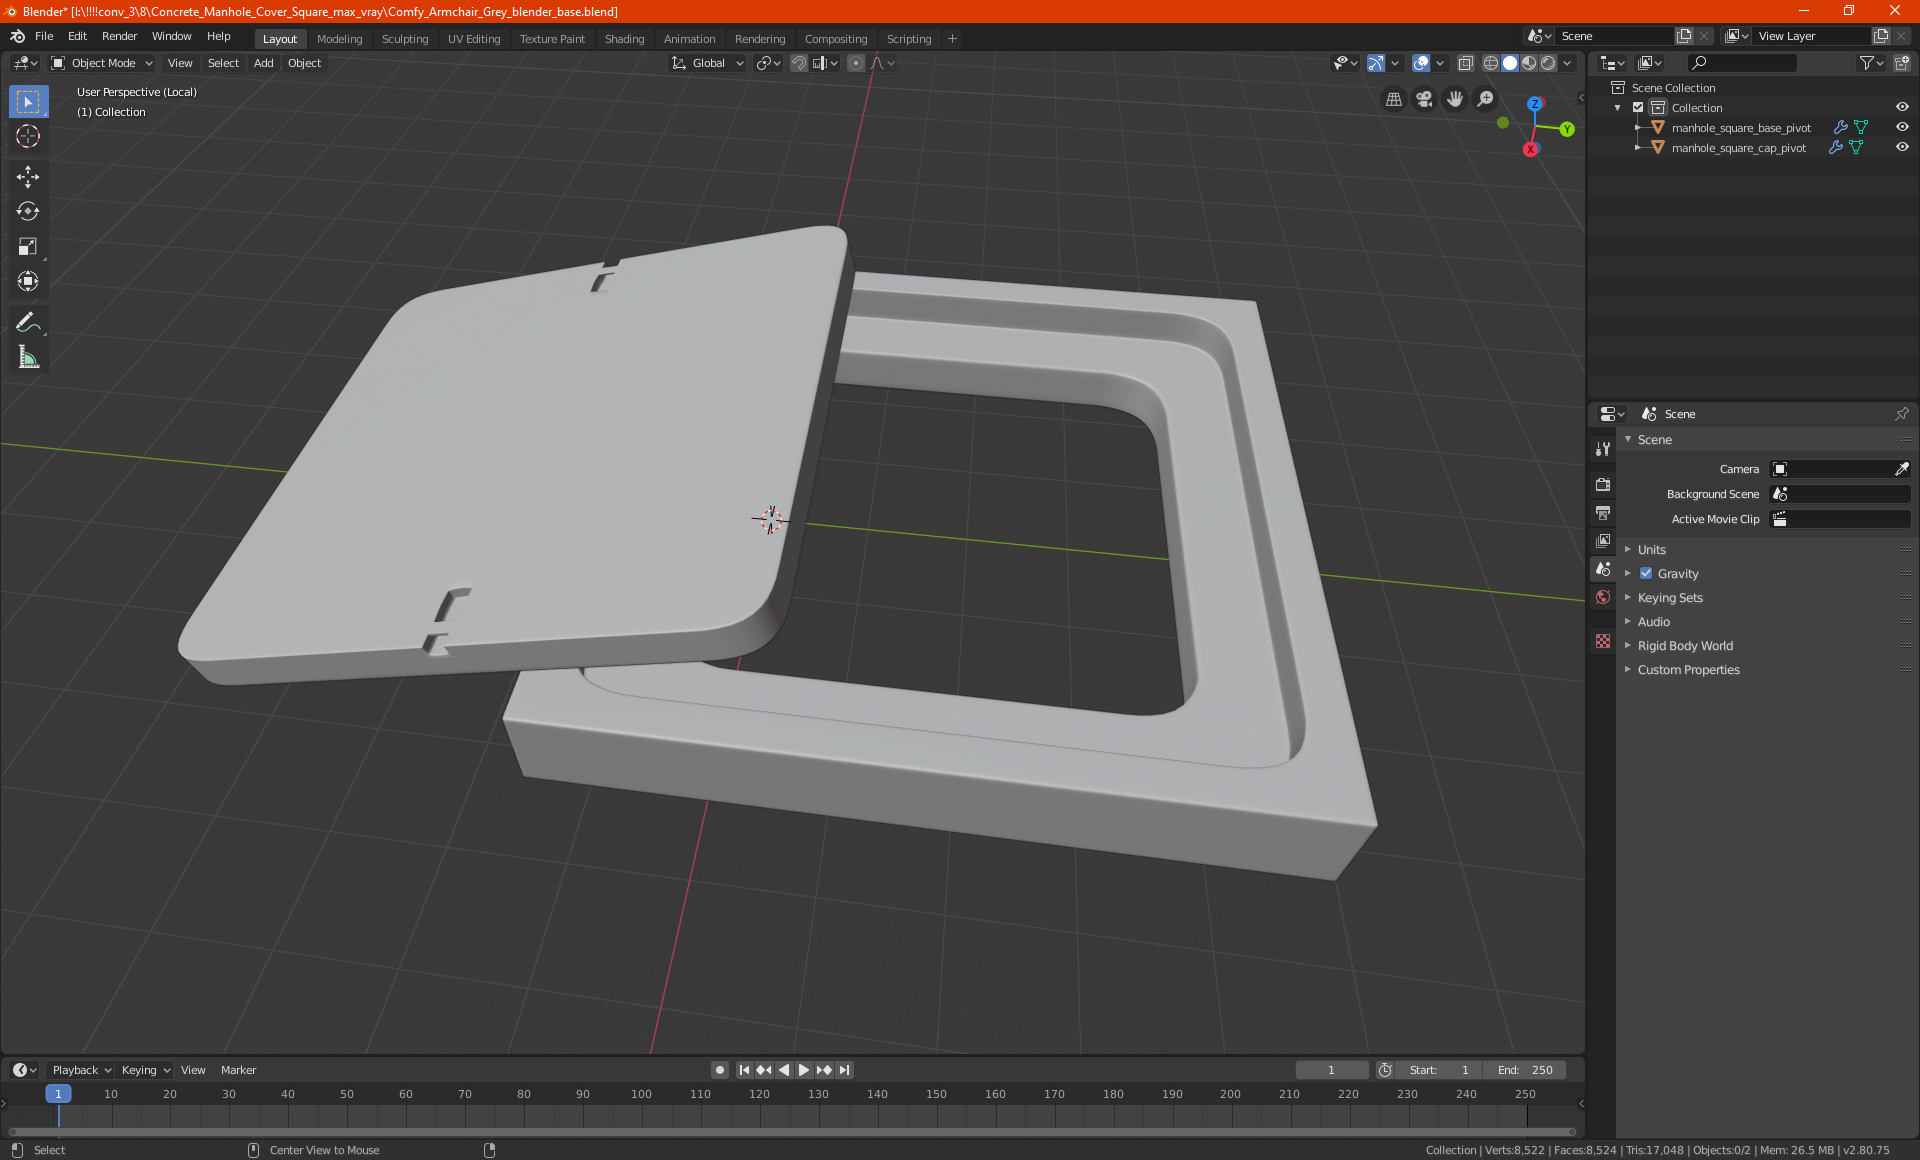Toggle camera view icon in viewport
1920x1160 pixels.
coord(1424,99)
